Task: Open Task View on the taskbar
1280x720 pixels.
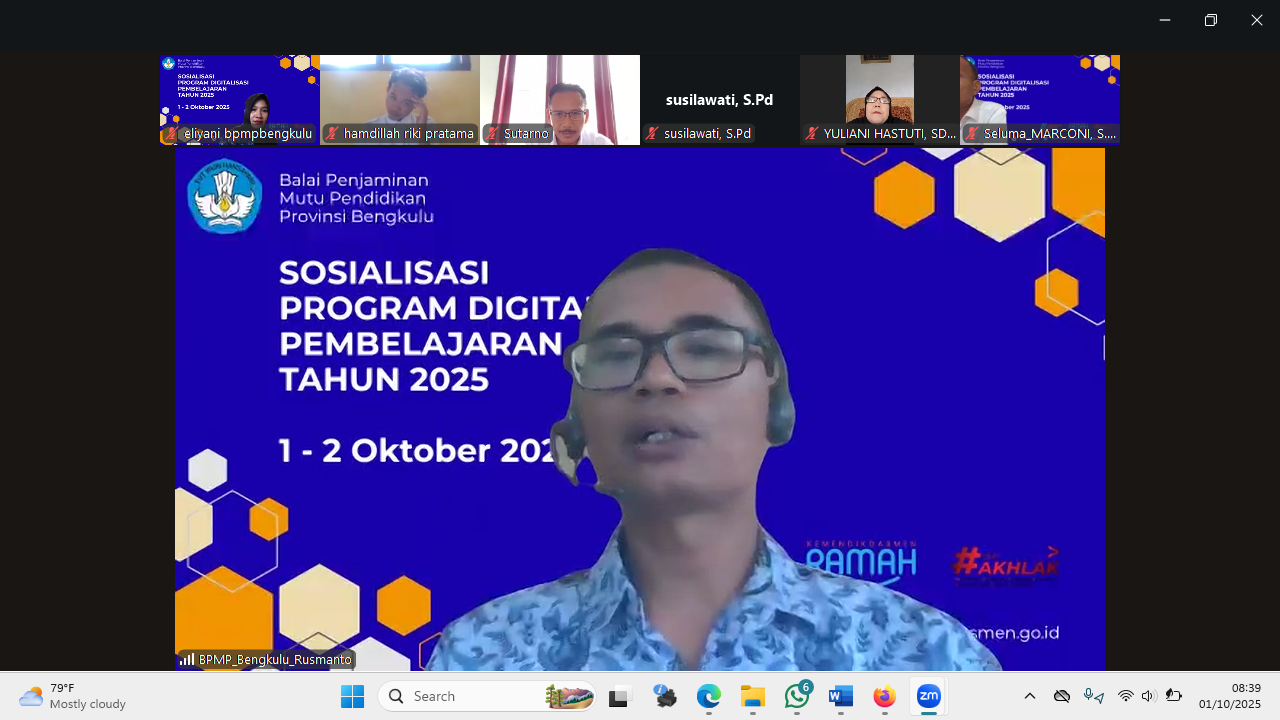Action: click(620, 696)
